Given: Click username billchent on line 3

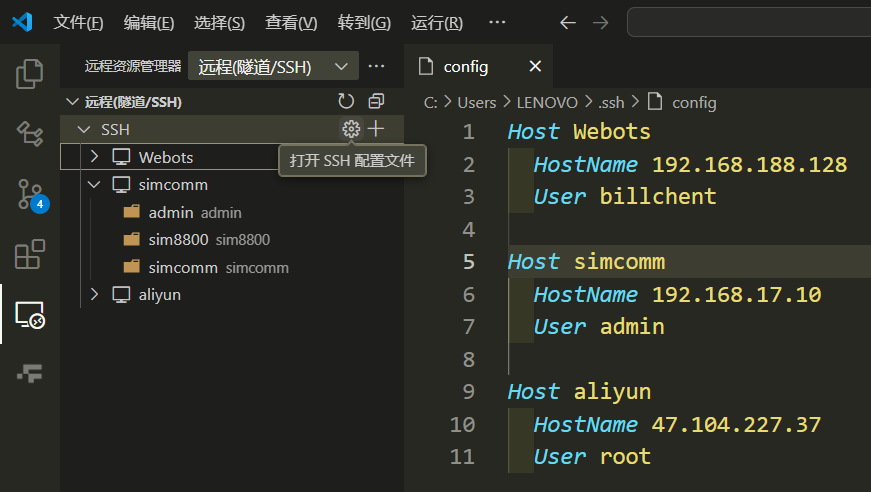Looking at the screenshot, I should [x=658, y=197].
